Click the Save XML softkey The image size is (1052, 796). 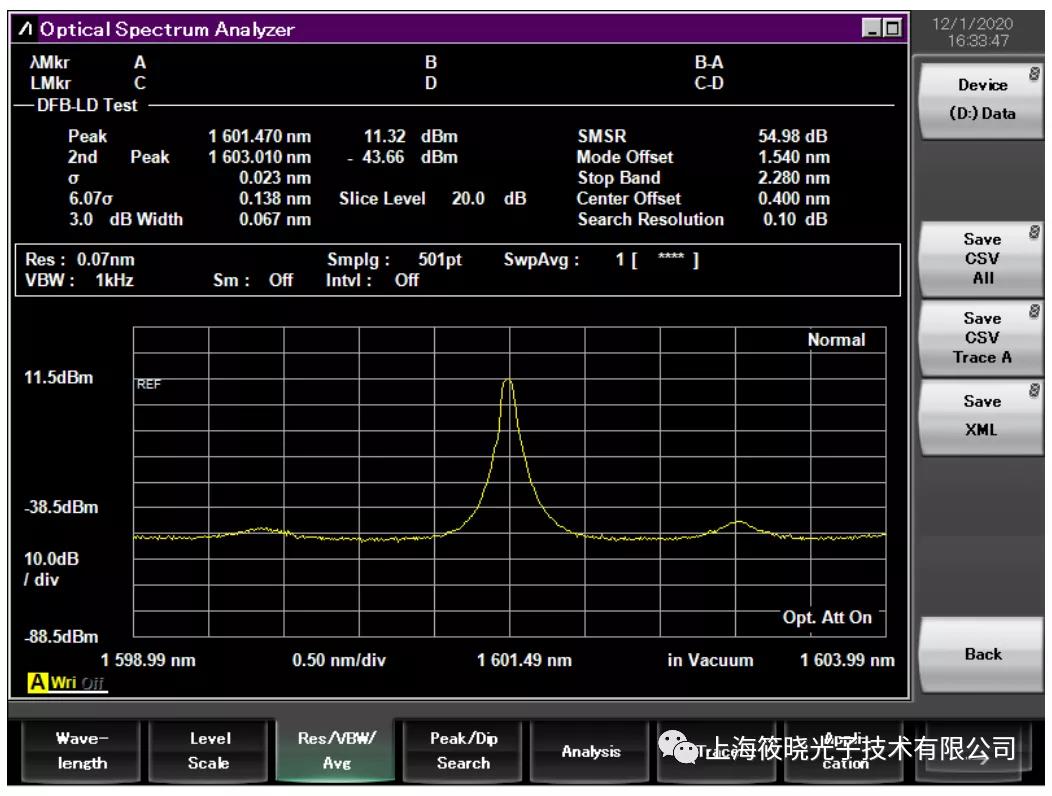pos(980,415)
